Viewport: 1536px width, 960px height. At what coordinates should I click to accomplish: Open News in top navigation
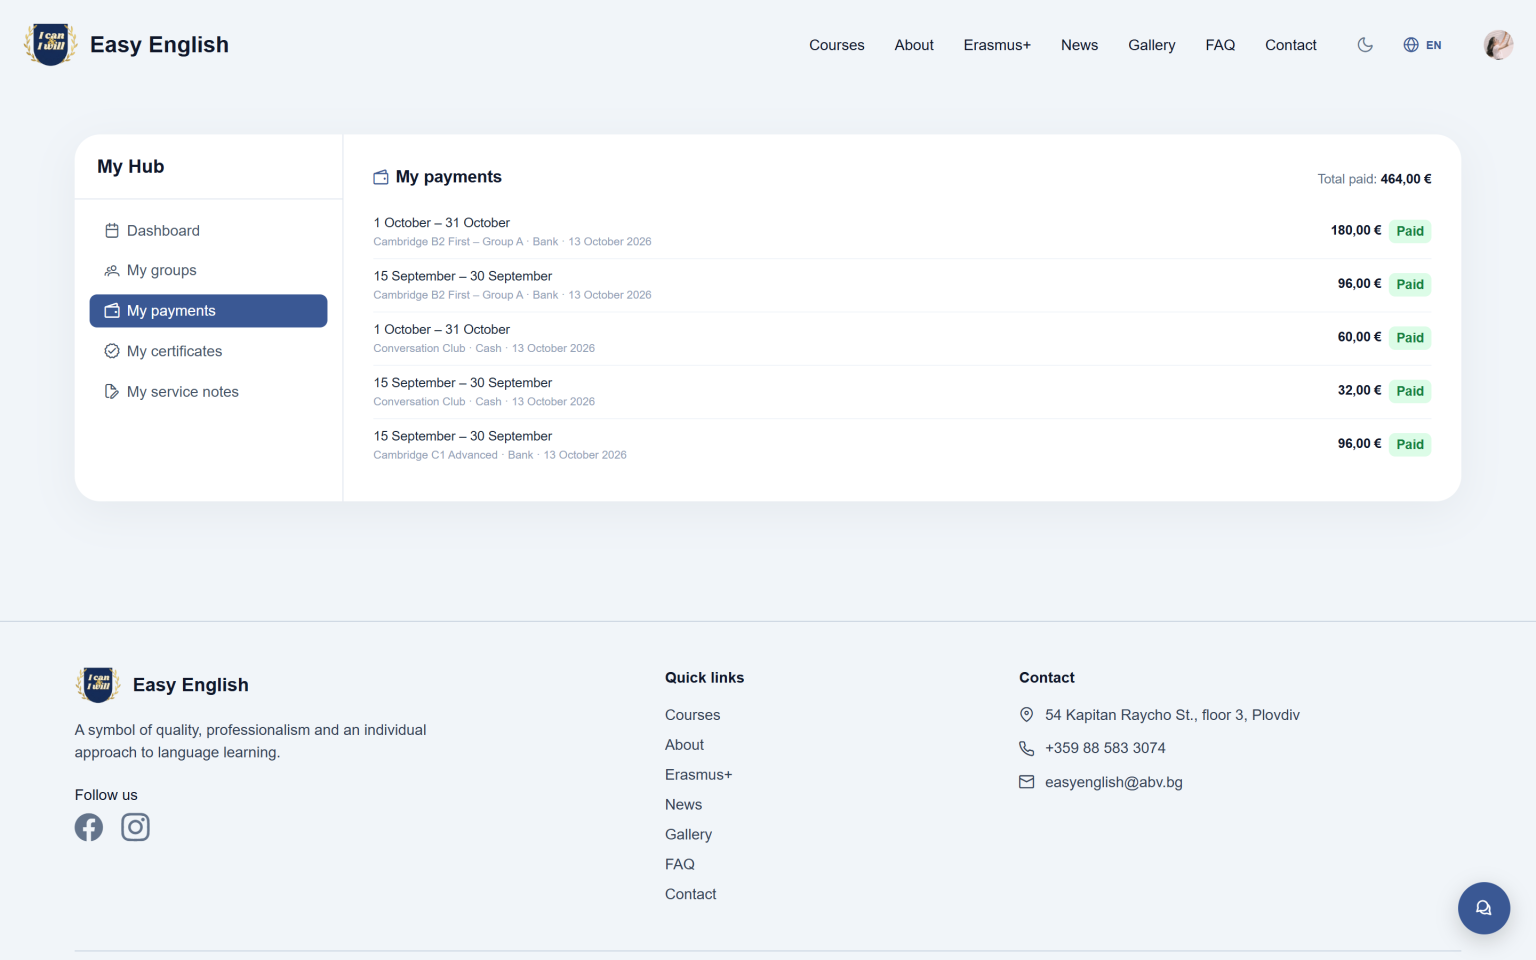click(1079, 45)
